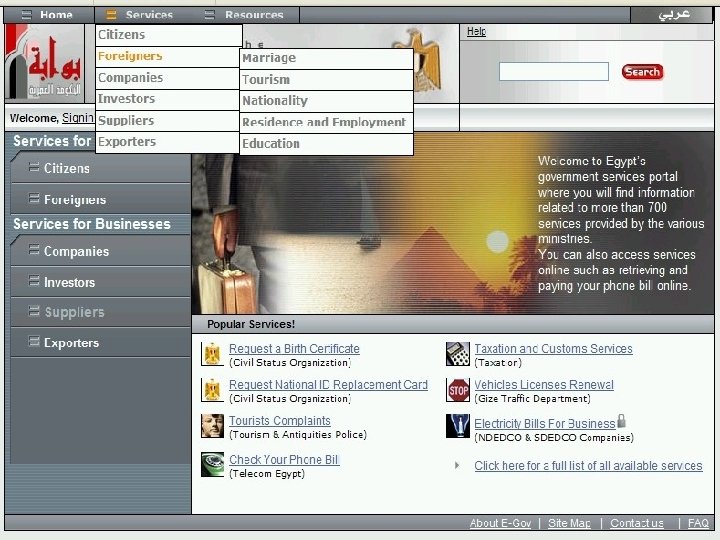Open Investors in left sidebar
Viewport: 720px width, 540px height.
[x=100, y=282]
